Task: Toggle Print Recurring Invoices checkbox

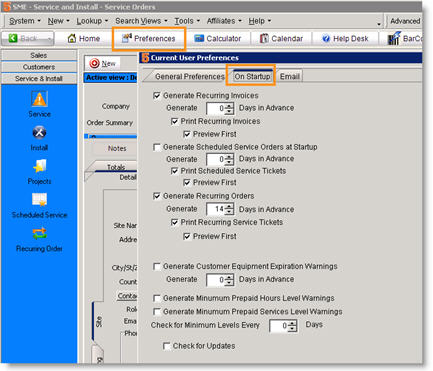Action: [174, 121]
